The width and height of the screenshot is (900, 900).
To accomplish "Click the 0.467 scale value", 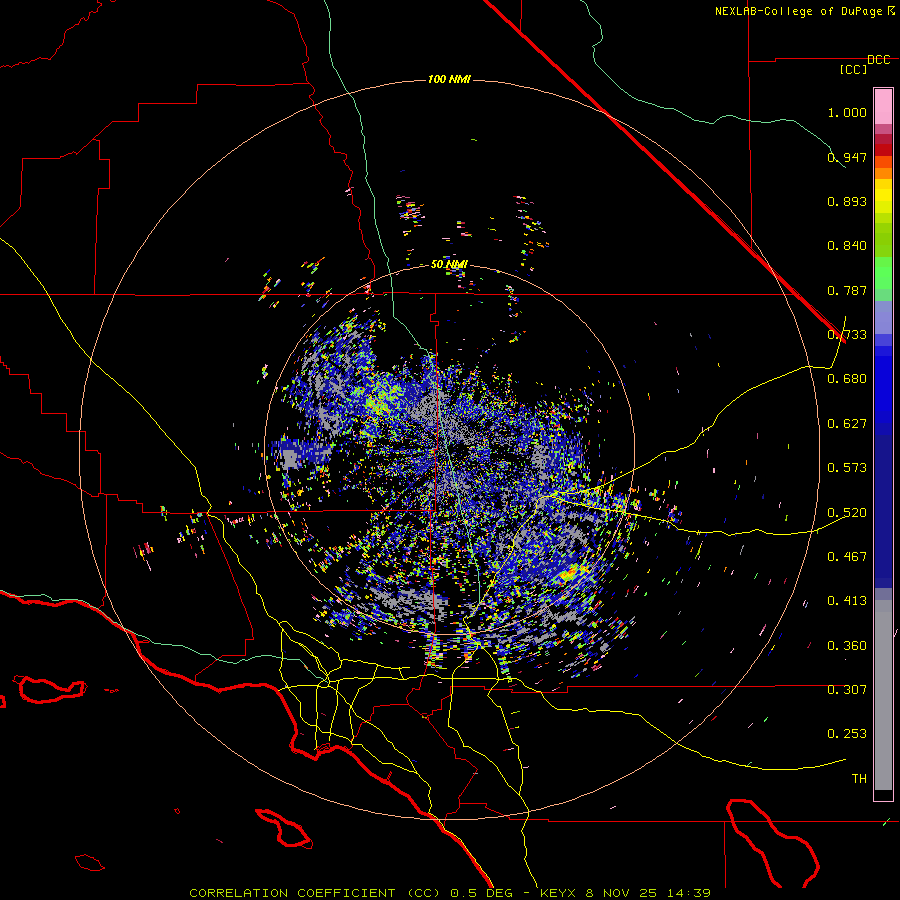I will coord(847,557).
